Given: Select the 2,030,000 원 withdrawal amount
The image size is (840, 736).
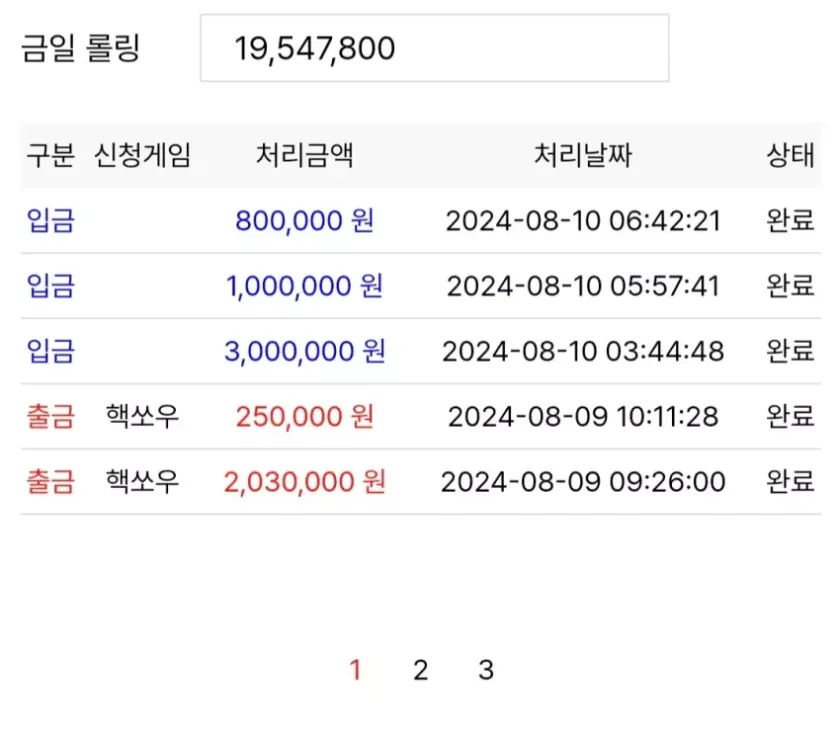Looking at the screenshot, I should [x=304, y=482].
